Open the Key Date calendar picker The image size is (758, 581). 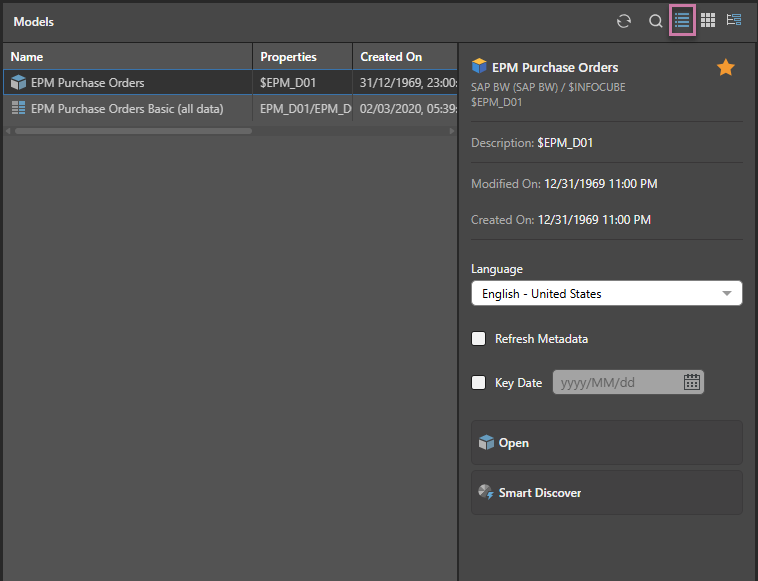point(692,382)
